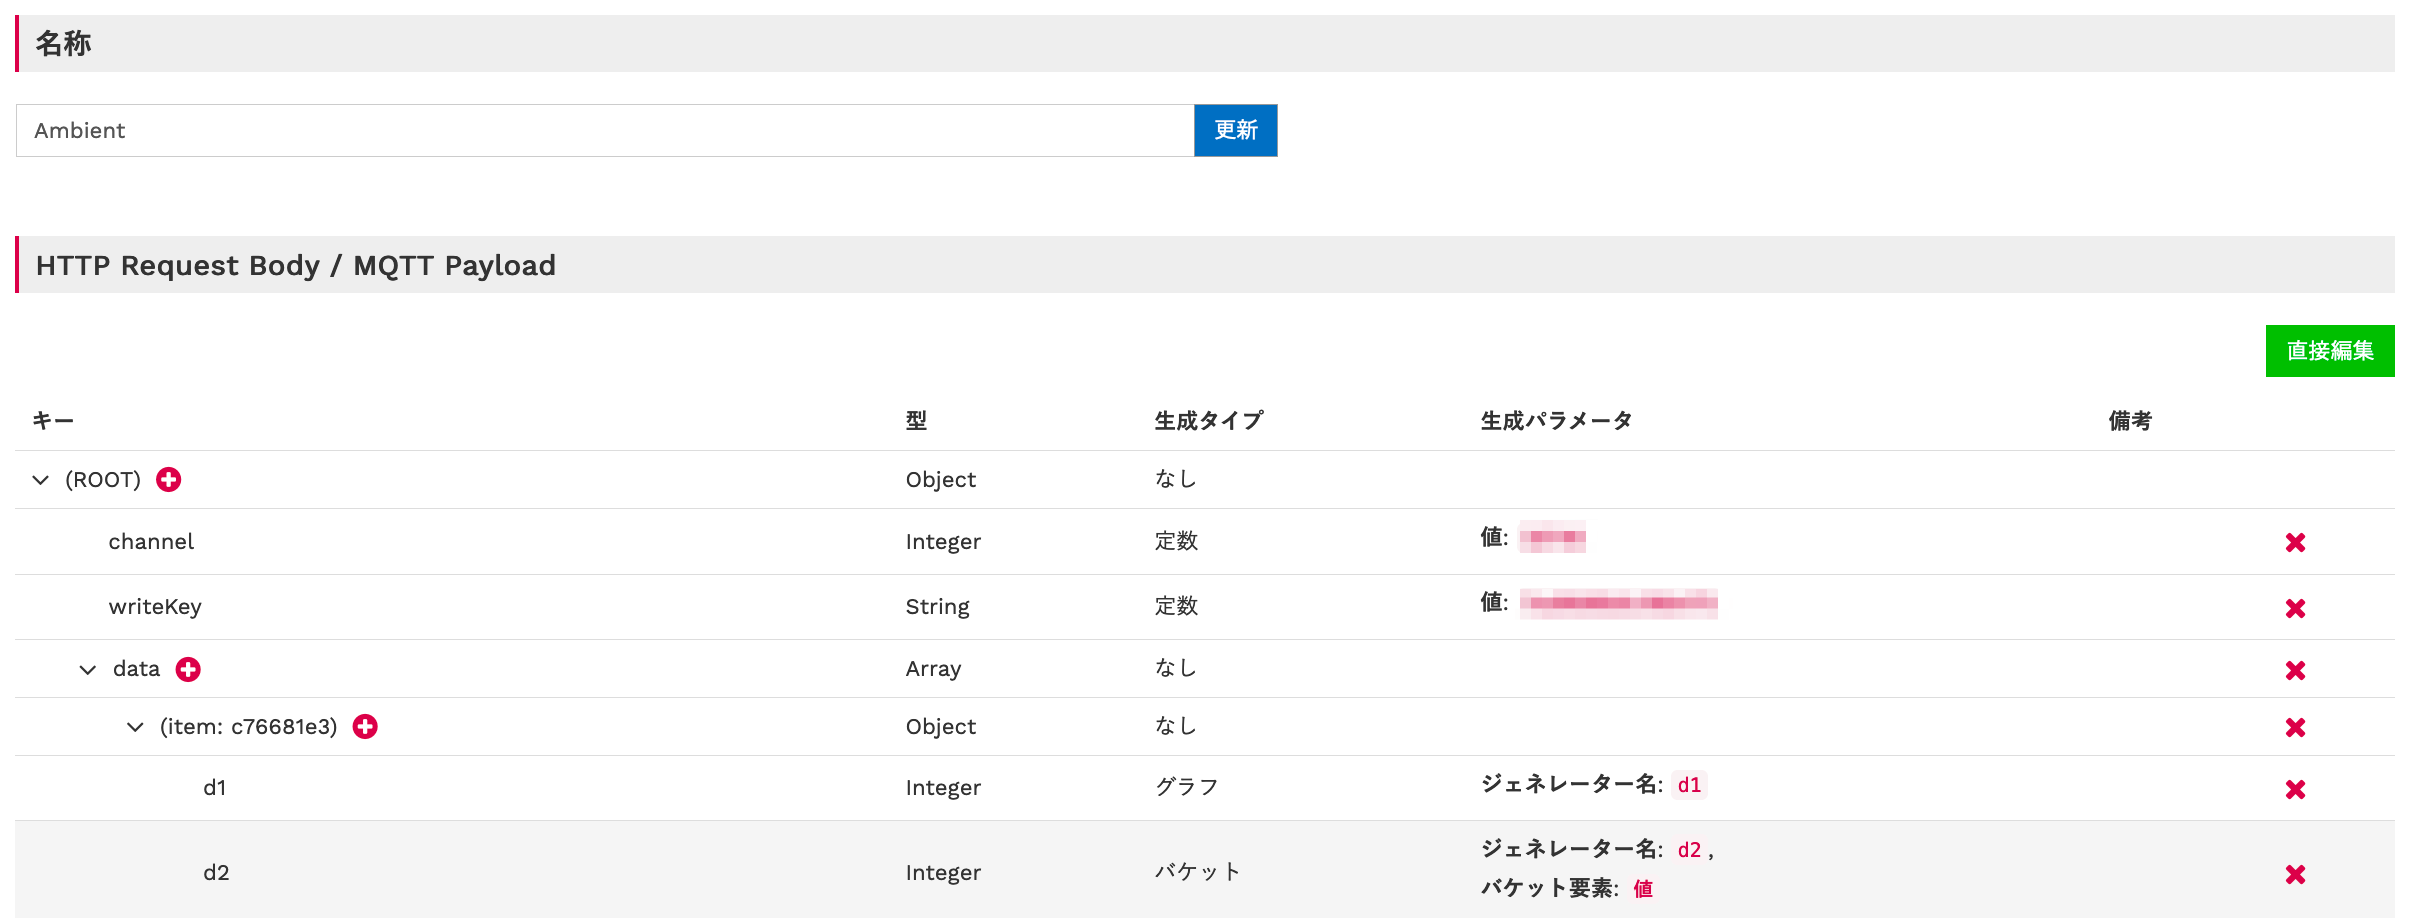The width and height of the screenshot is (2412, 918).
Task: Add a child key to item c76681e3
Action: coord(366,727)
